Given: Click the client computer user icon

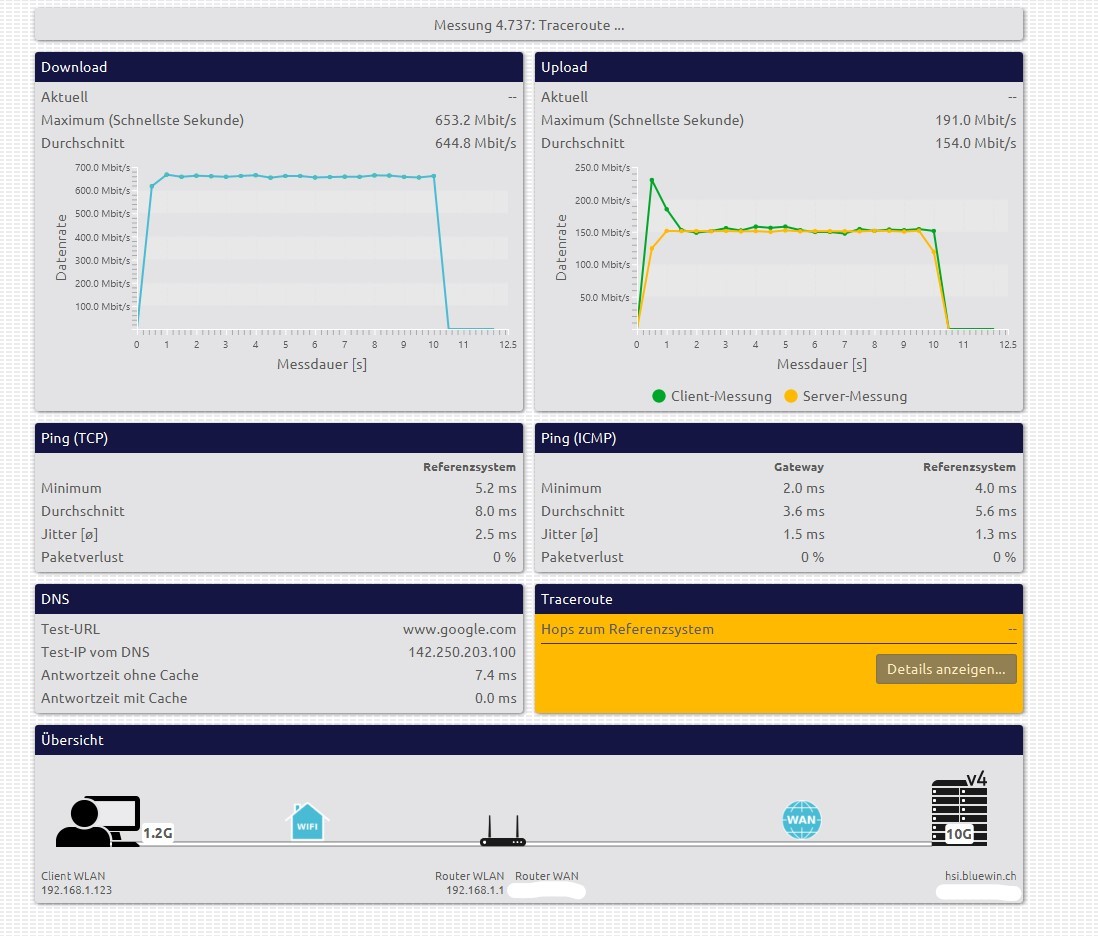Looking at the screenshot, I should (x=97, y=822).
